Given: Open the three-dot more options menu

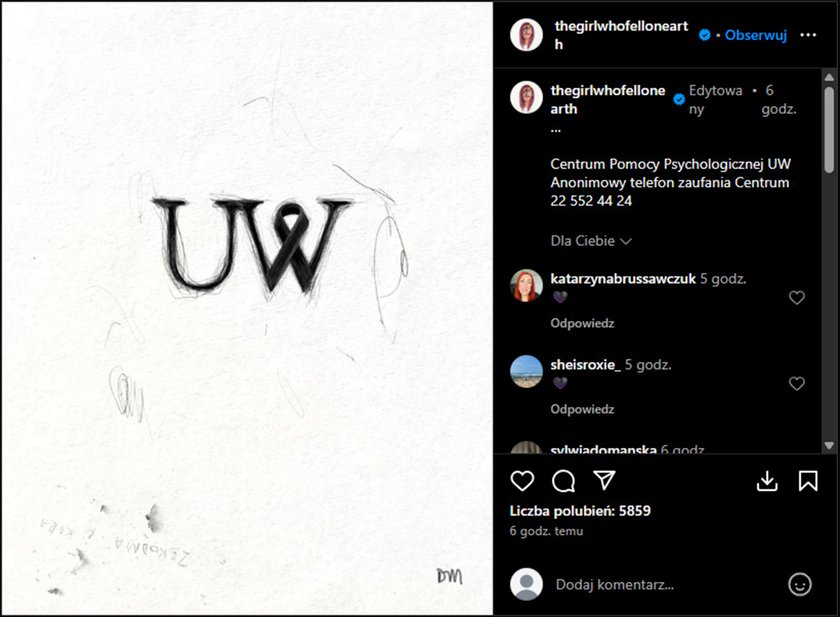Looking at the screenshot, I should click(x=808, y=35).
